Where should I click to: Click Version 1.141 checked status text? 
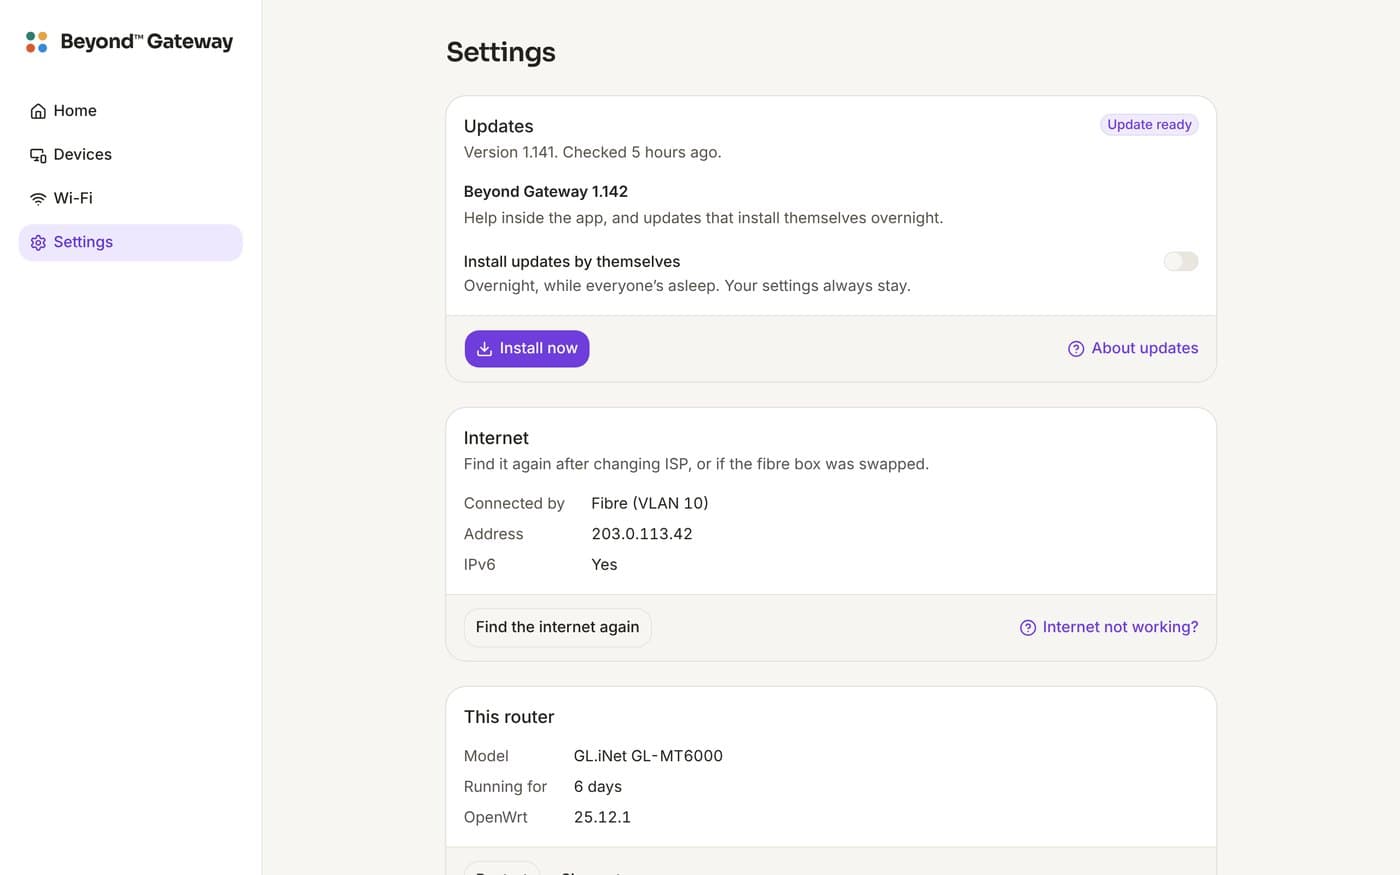click(592, 152)
